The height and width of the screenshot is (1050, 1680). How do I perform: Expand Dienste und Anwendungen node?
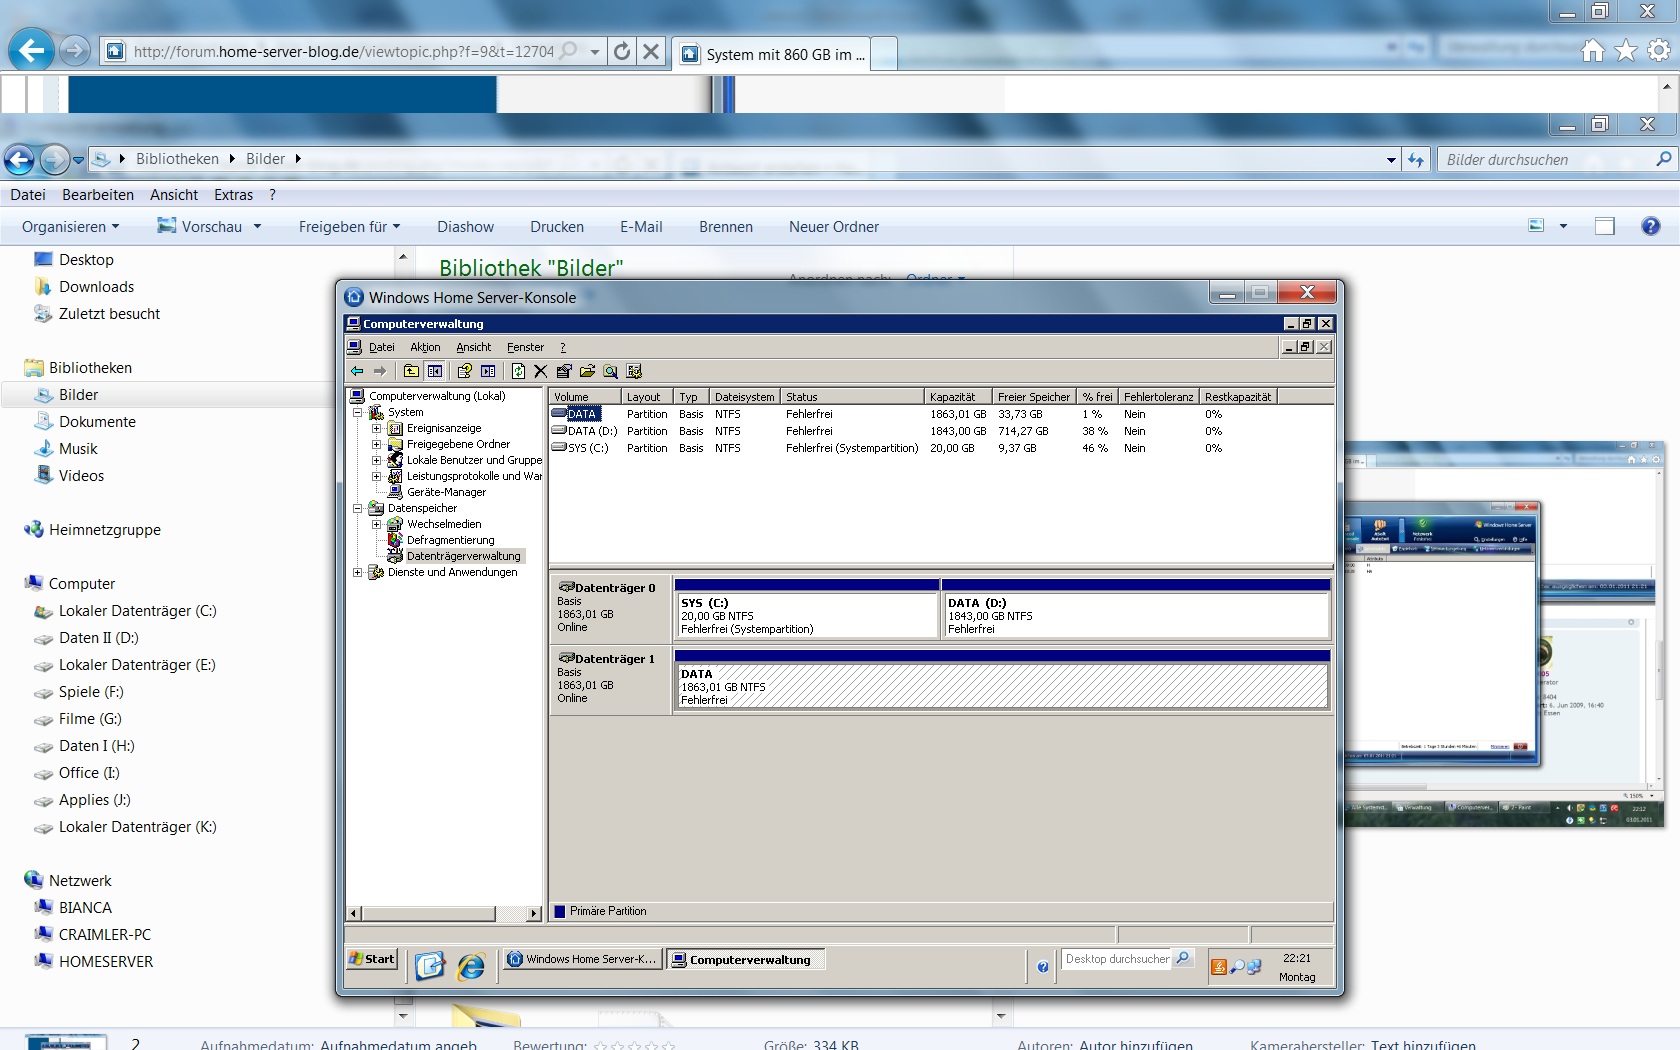pyautogui.click(x=357, y=572)
